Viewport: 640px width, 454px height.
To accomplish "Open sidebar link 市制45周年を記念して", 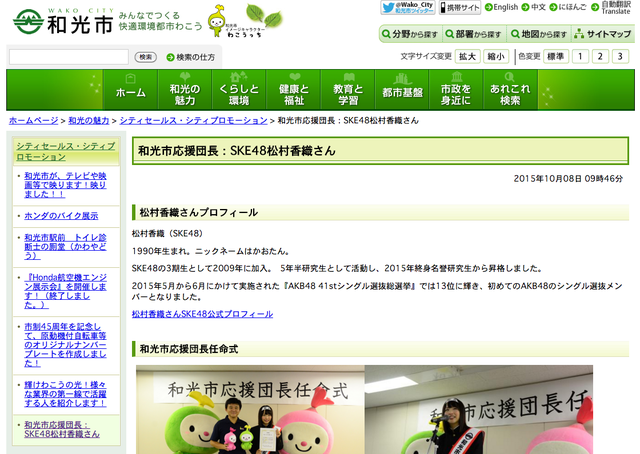I will point(65,345).
